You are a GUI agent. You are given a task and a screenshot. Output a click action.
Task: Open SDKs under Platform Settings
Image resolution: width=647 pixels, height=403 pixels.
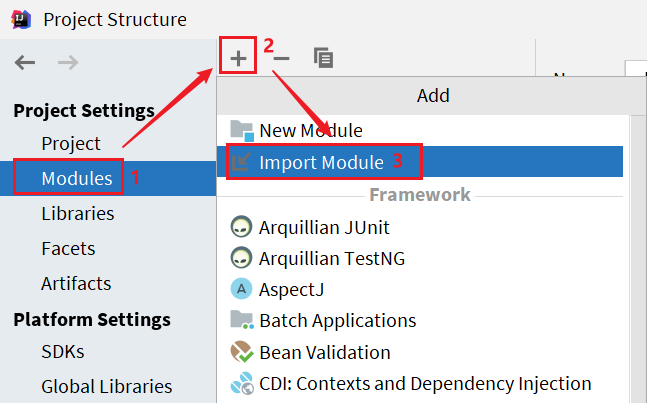tap(63, 351)
